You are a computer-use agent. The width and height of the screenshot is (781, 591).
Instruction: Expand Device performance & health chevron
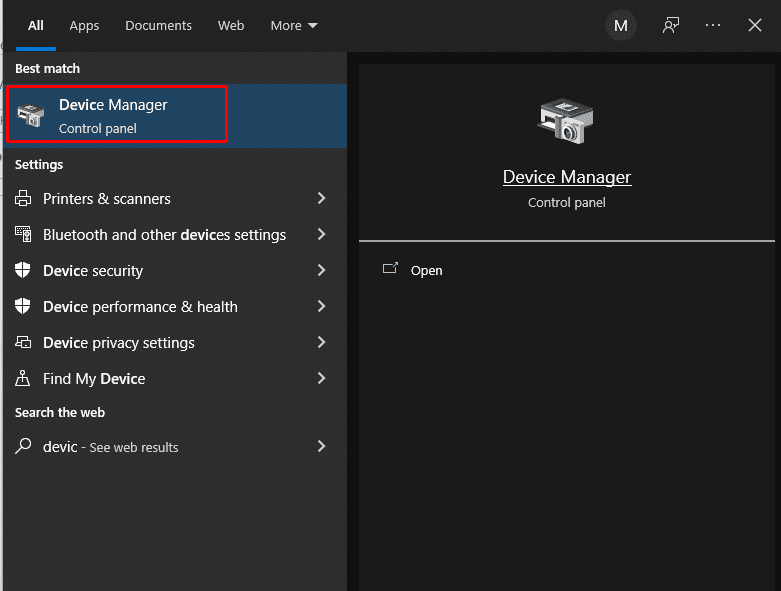coord(321,306)
